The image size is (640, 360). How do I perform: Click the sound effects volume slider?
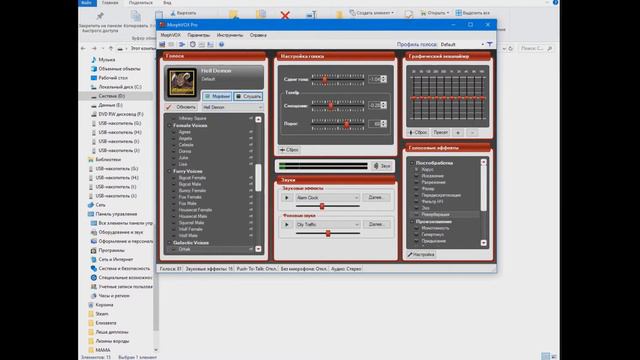[x=322, y=207]
